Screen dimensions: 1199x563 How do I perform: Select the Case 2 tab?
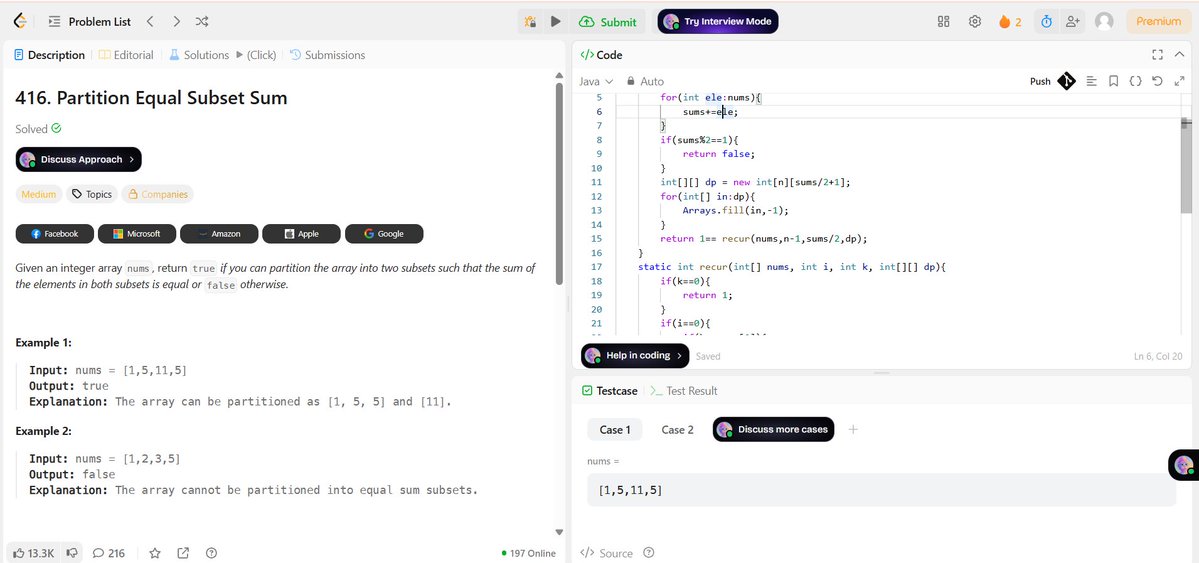[x=677, y=430]
